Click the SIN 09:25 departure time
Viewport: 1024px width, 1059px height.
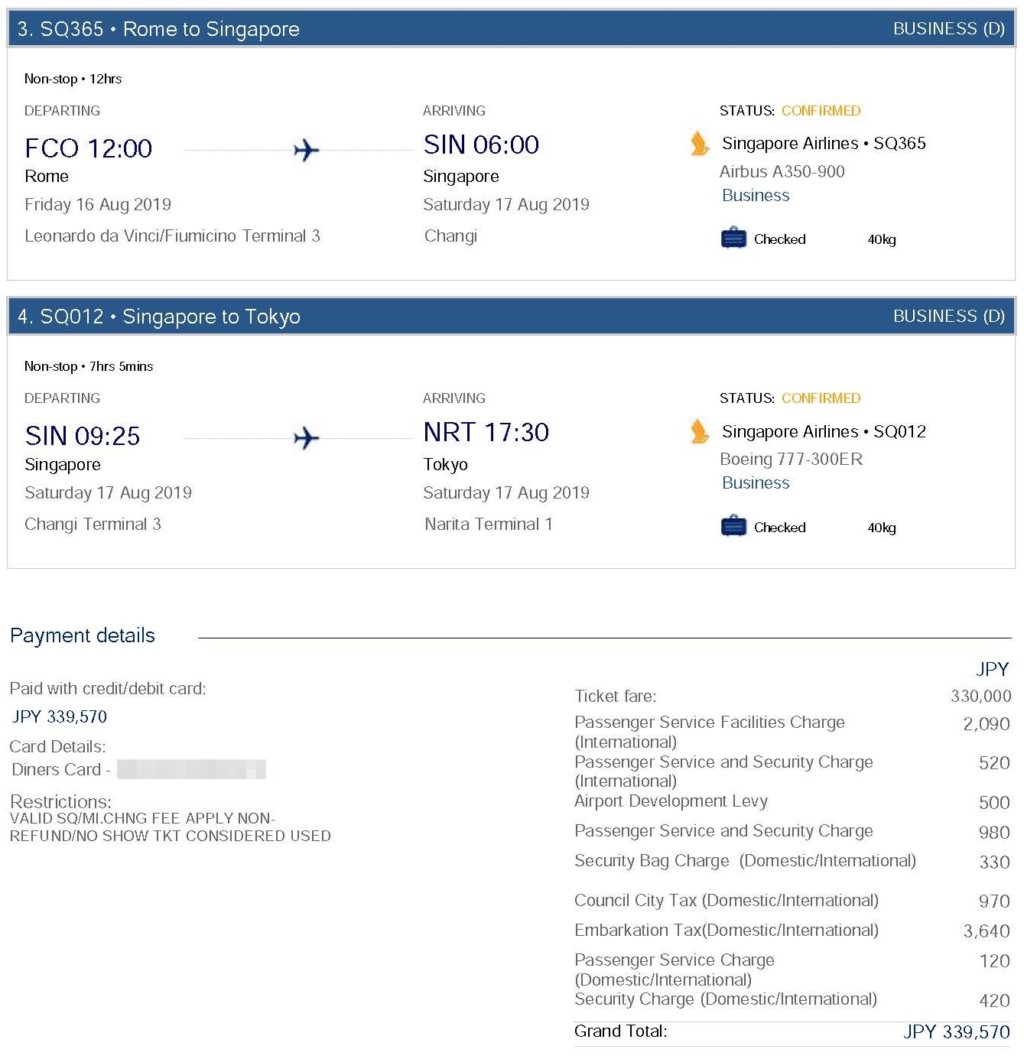[82, 436]
